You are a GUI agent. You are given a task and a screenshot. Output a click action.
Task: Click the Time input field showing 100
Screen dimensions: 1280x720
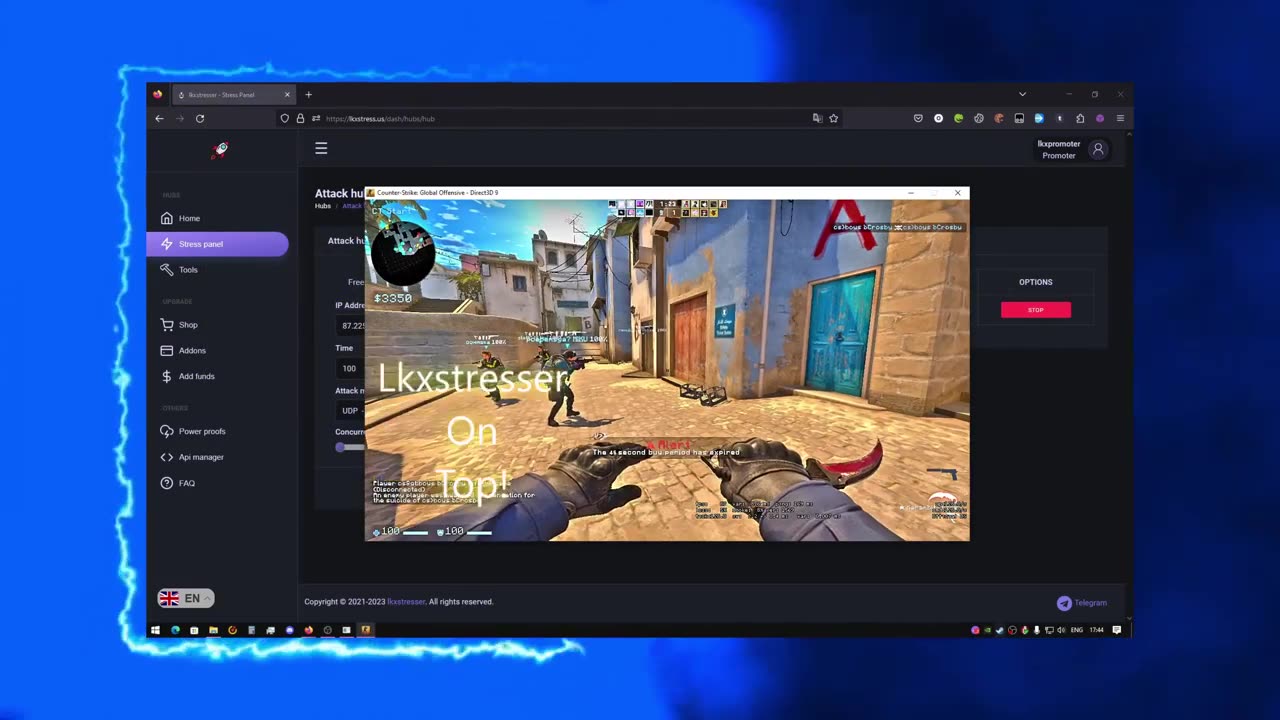pyautogui.click(x=350, y=368)
